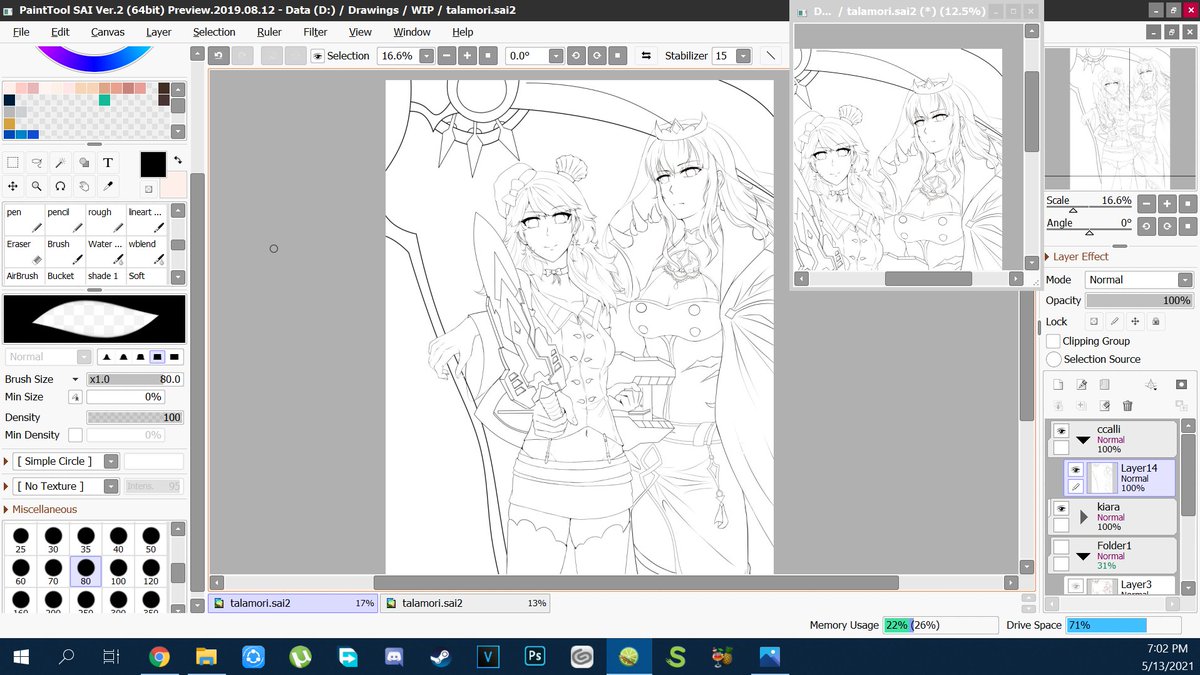This screenshot has height=675, width=1200.
Task: Select the Magic Wand tool
Action: coord(61,162)
